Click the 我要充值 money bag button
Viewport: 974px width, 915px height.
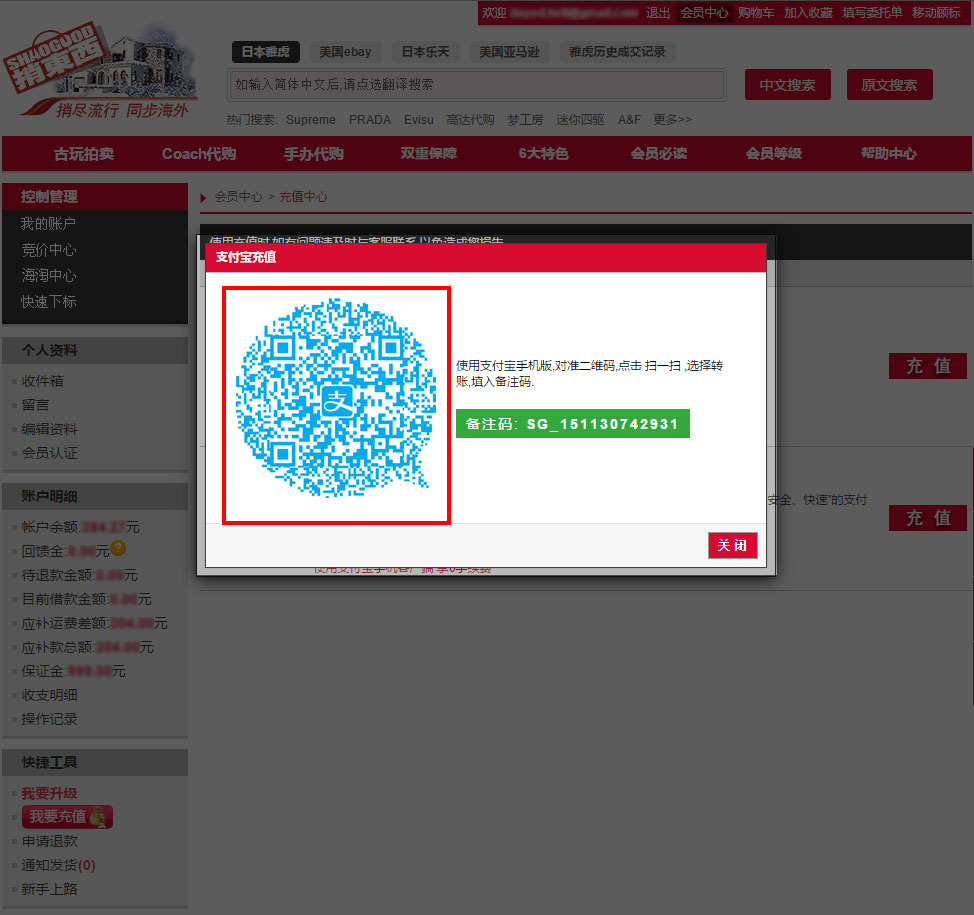(67, 817)
